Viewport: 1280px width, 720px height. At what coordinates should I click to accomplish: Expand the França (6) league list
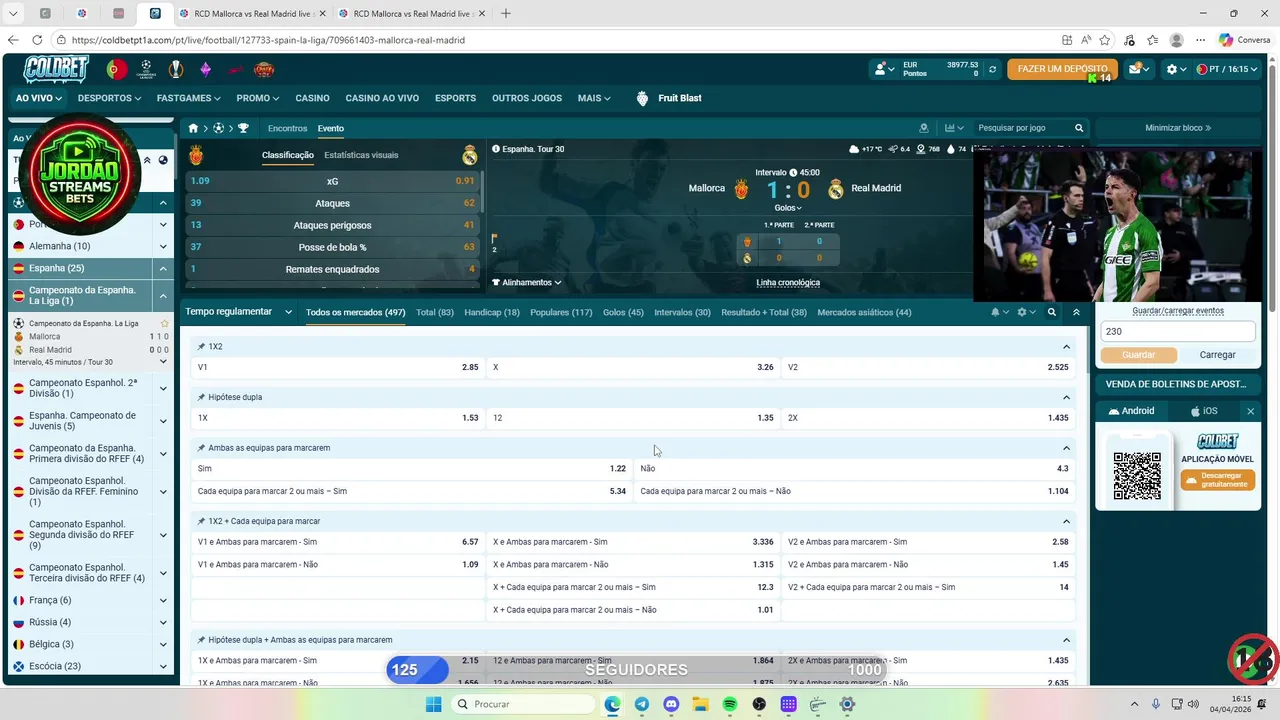click(x=163, y=600)
